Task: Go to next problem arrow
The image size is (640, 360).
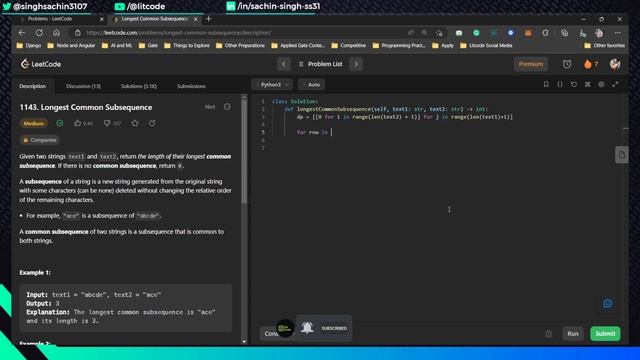Action: (356, 64)
